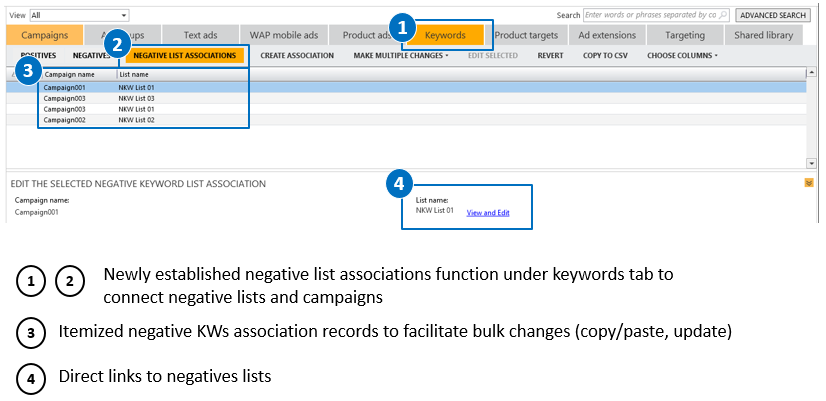Click the Create Association button
Image resolution: width=826 pixels, height=401 pixels.
click(297, 56)
